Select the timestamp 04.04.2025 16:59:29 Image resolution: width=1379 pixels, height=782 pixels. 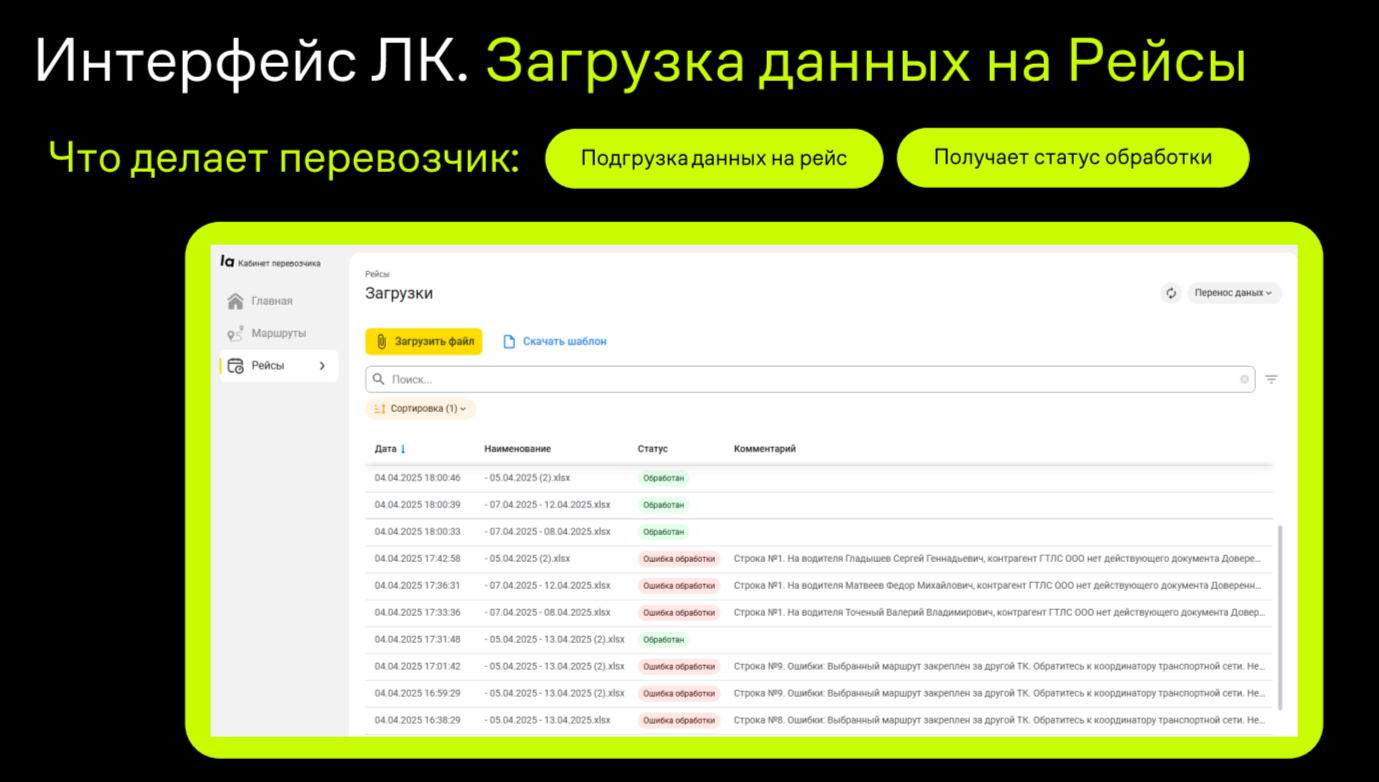point(417,693)
